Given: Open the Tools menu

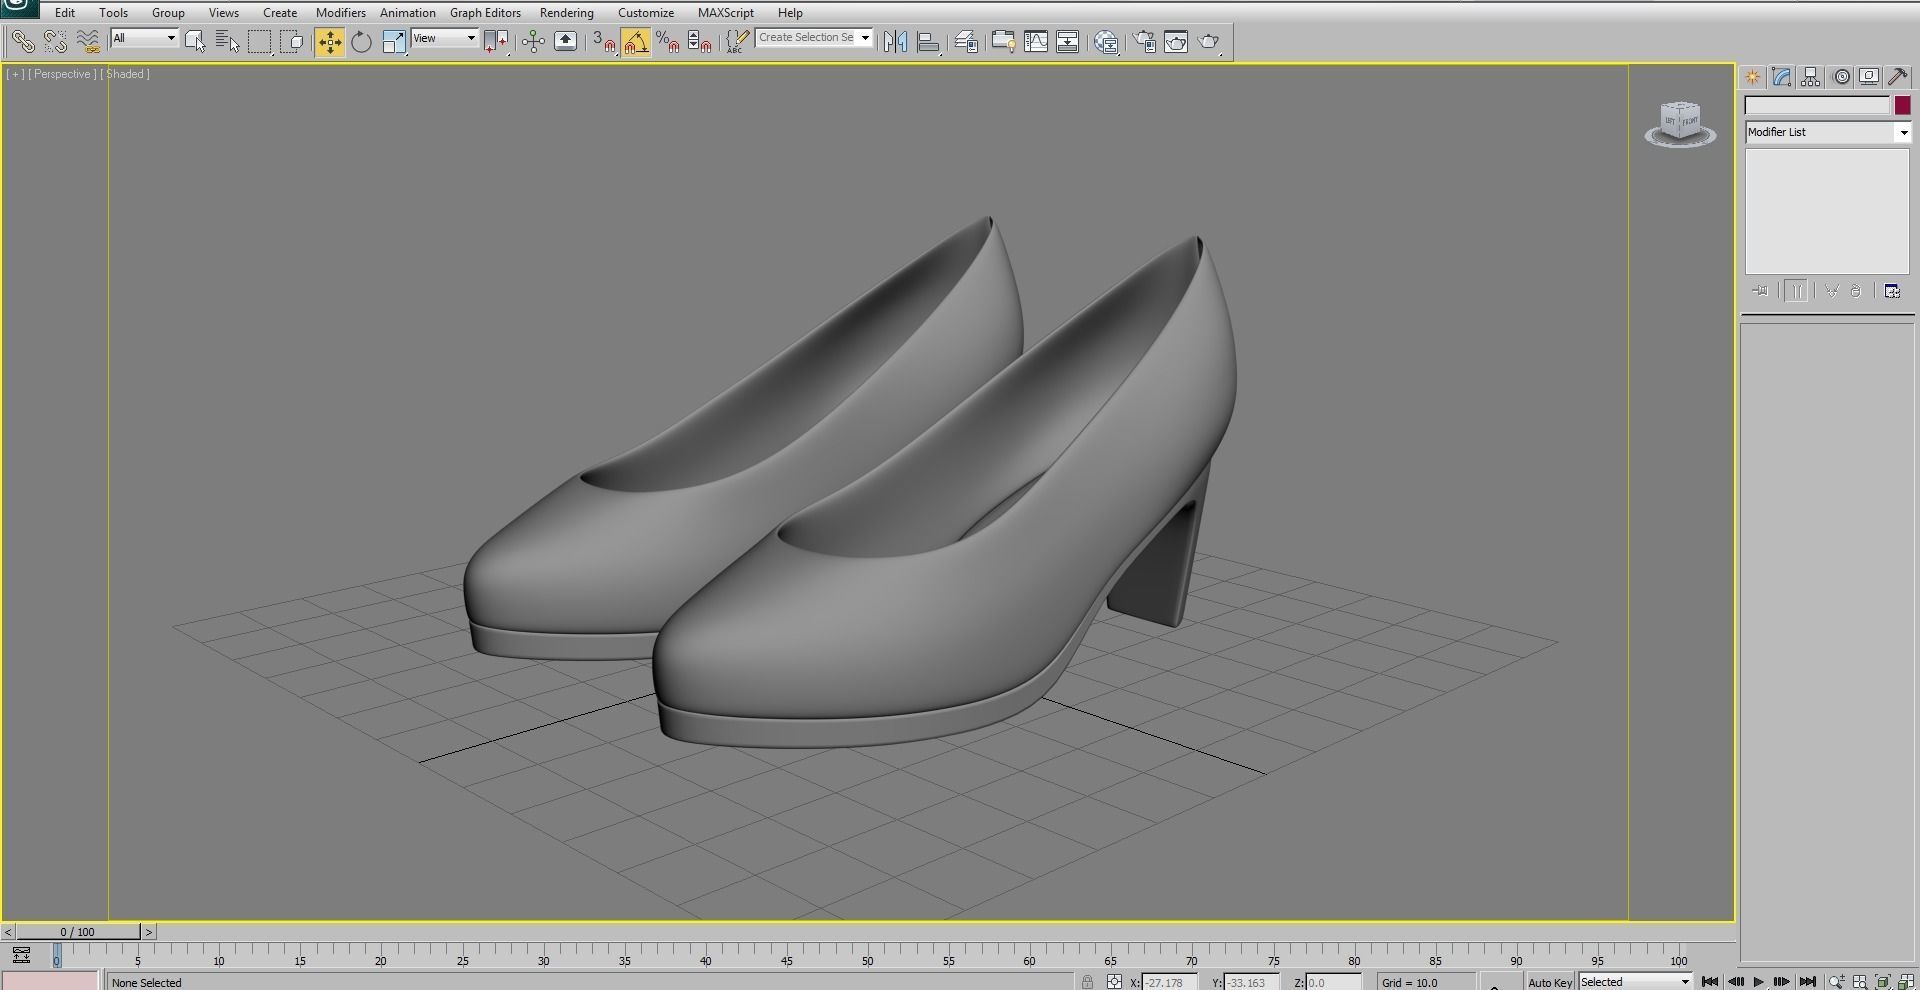Looking at the screenshot, I should [113, 13].
